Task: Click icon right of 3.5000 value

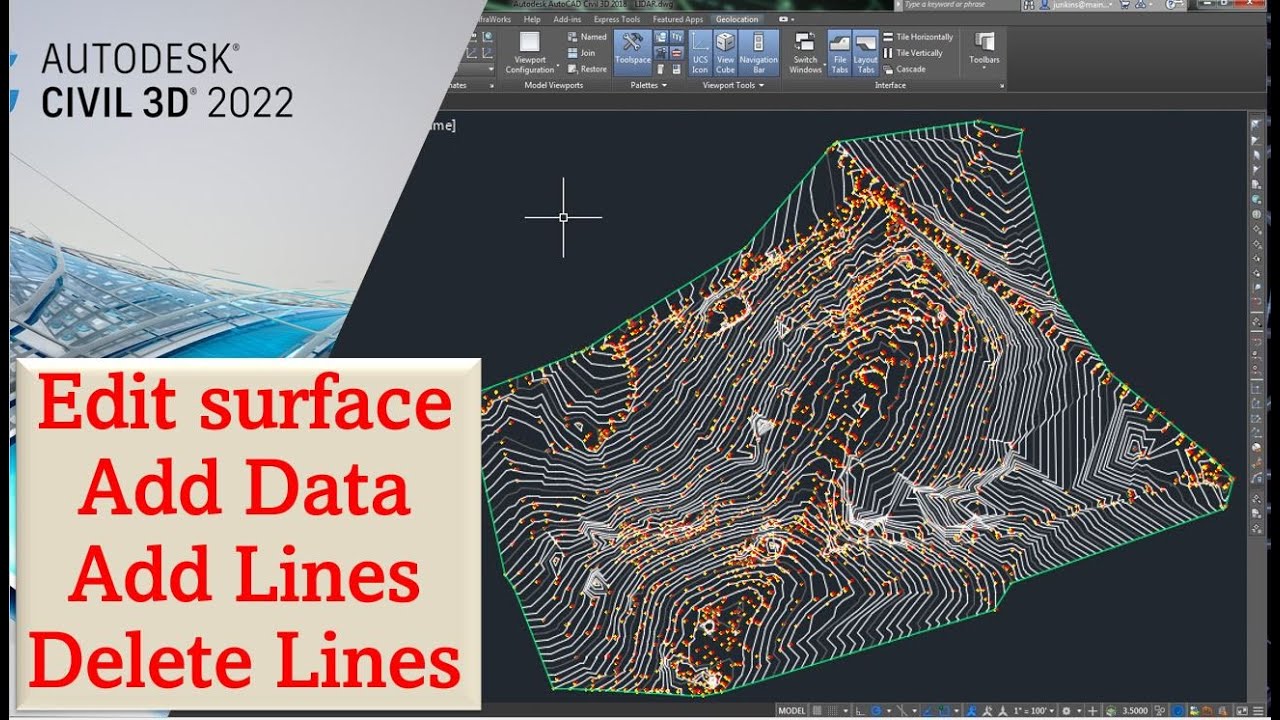Action: click(x=1160, y=710)
